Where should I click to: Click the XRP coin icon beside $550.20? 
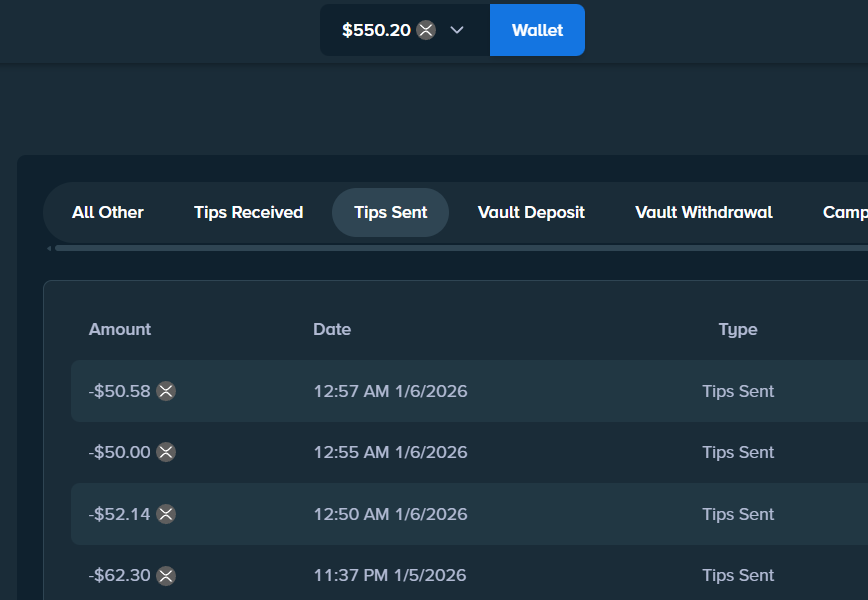426,30
